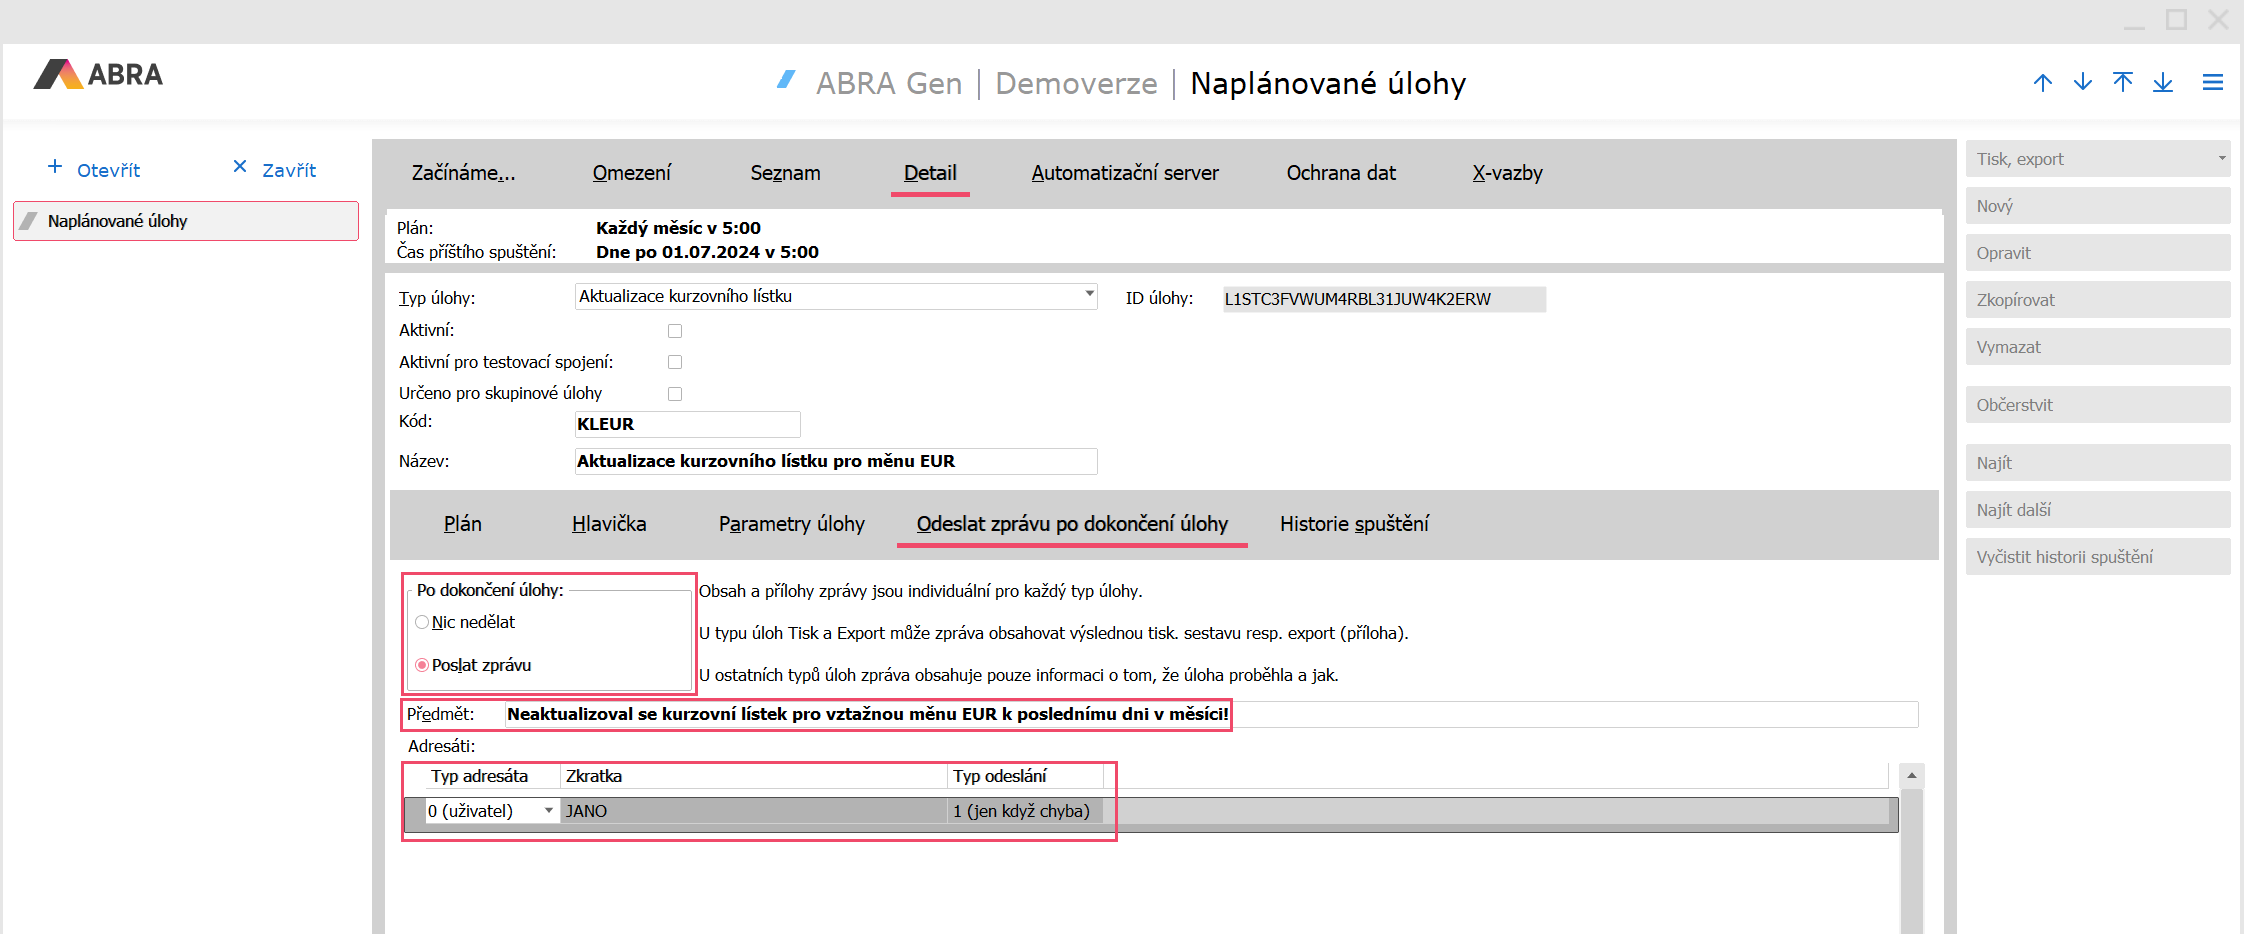Click the up arrow previous record icon

click(2043, 83)
